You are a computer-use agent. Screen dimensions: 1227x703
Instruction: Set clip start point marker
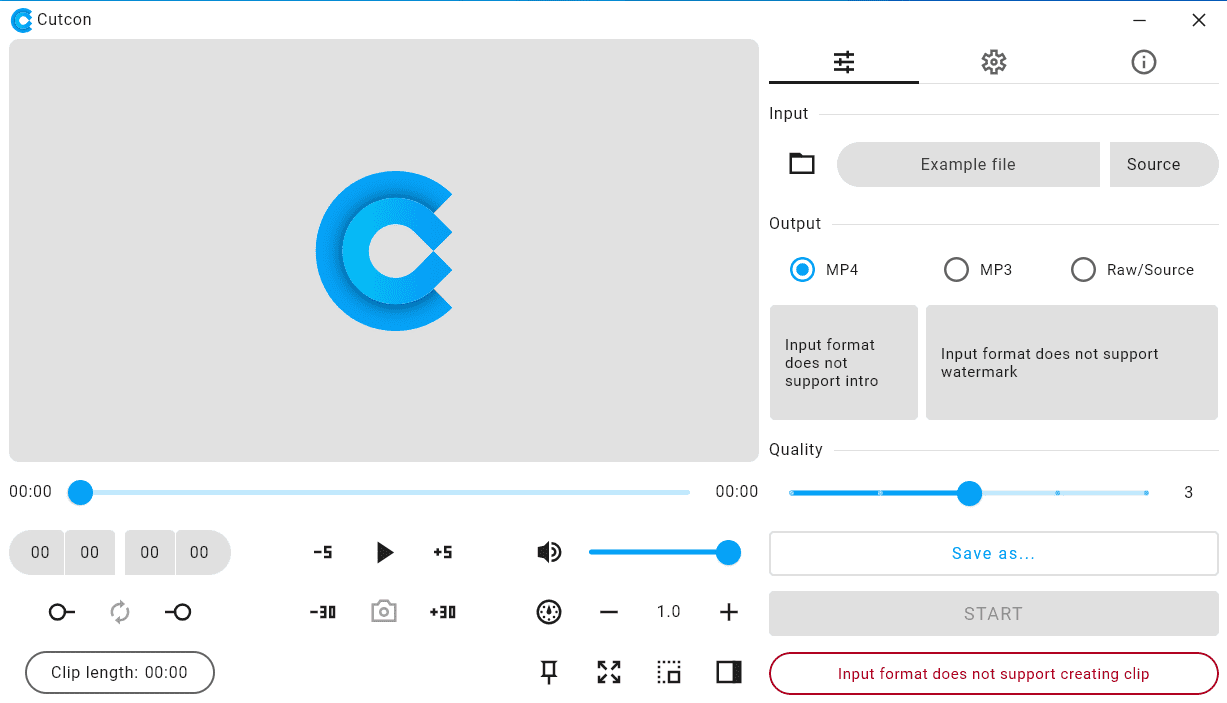tap(62, 612)
